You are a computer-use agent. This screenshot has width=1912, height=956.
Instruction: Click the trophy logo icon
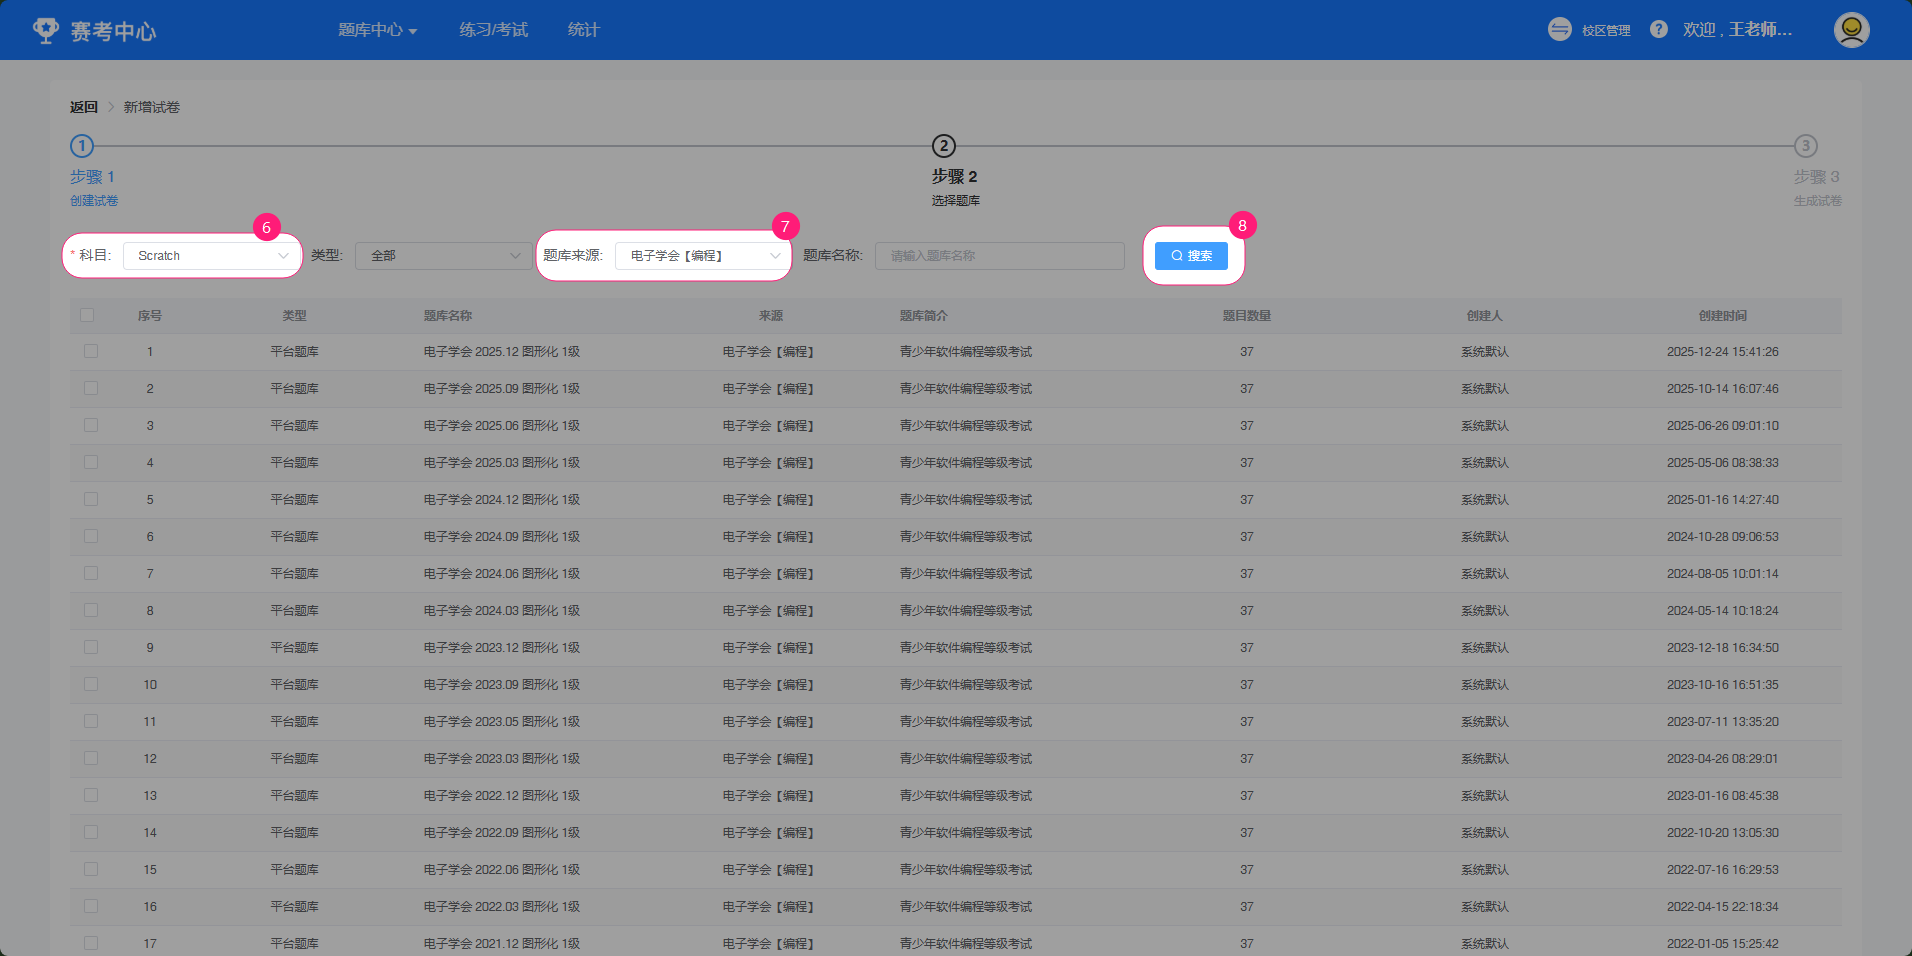(x=46, y=30)
